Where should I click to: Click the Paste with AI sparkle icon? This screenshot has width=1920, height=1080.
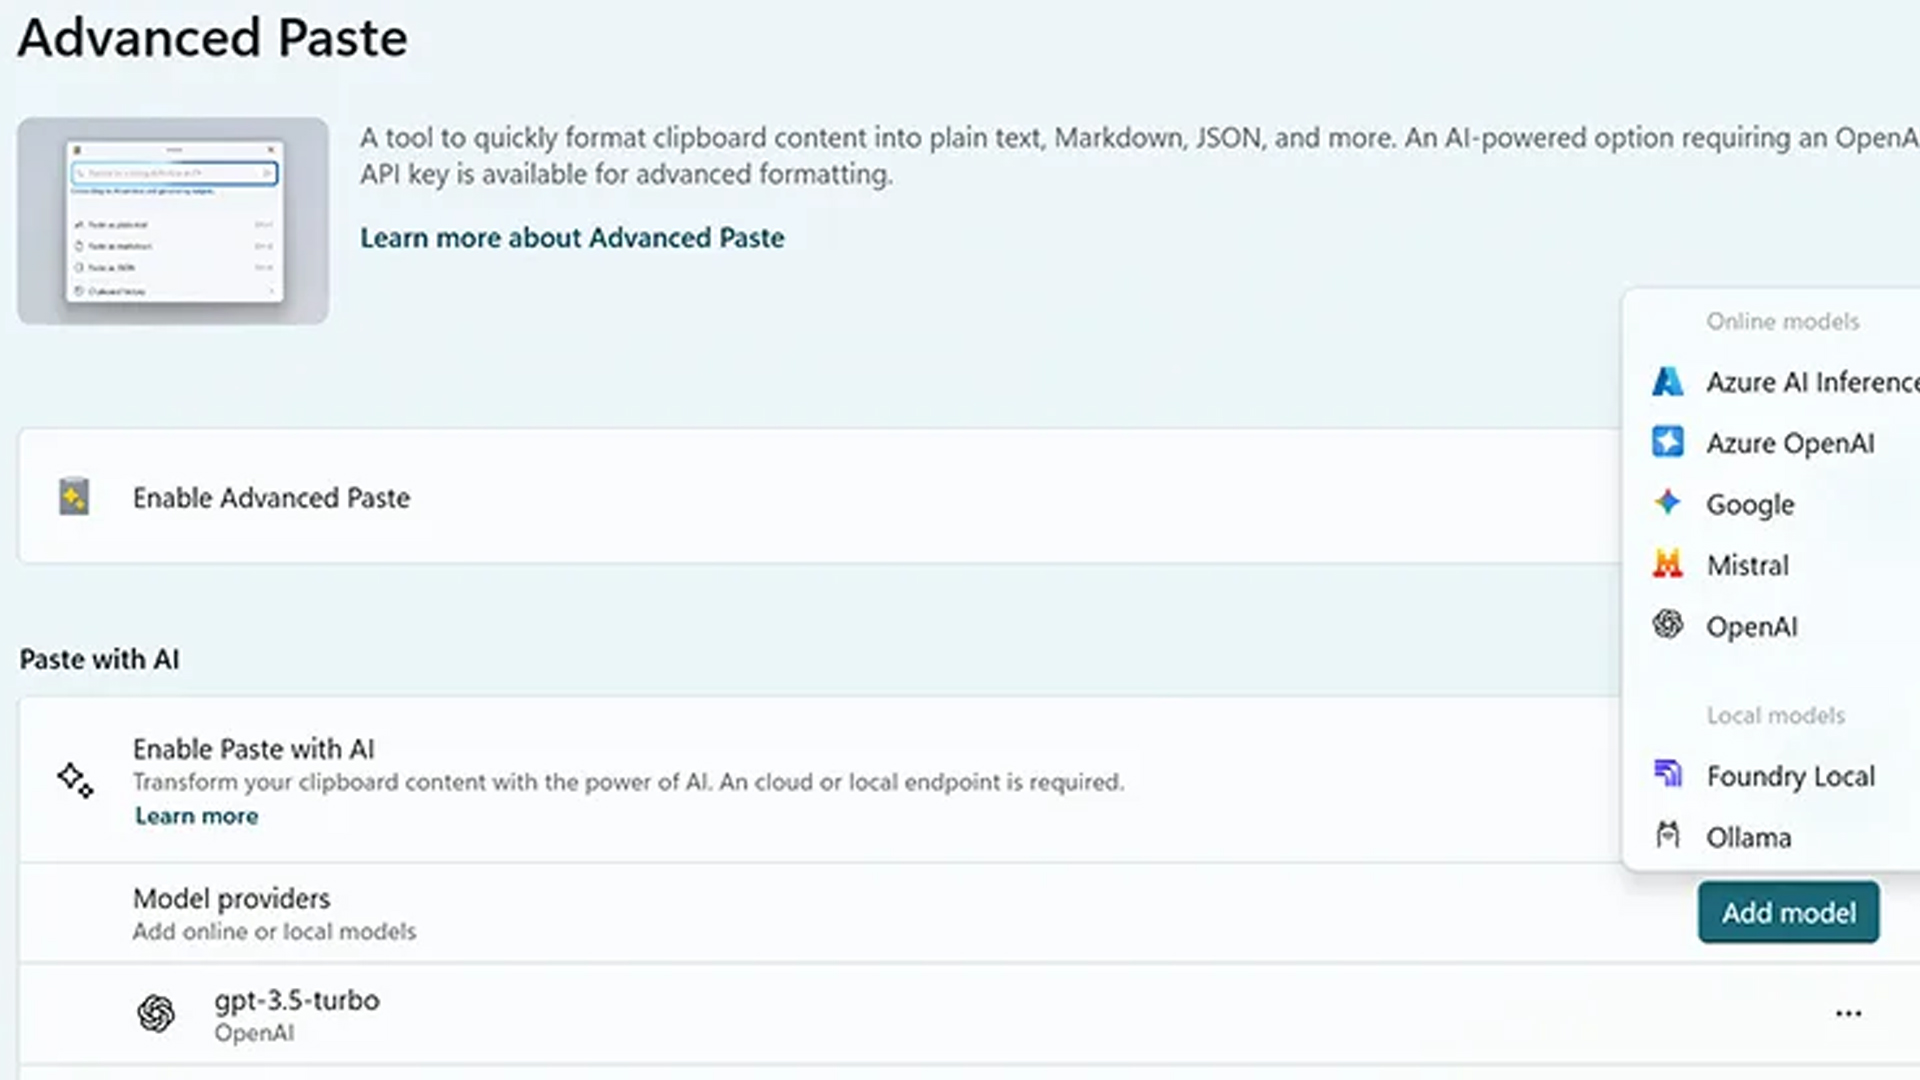pyautogui.click(x=75, y=780)
